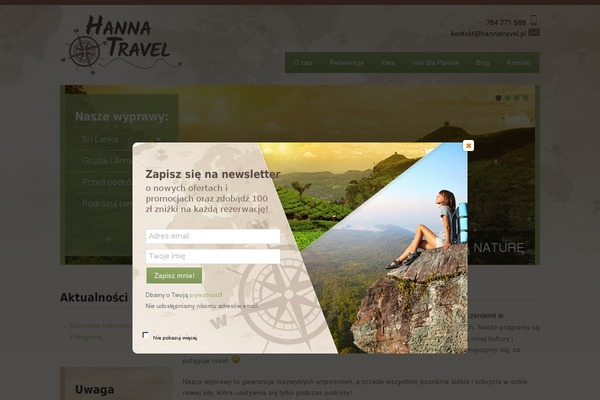600x400 pixels.
Task: Select the last slider pagination dot
Action: (x=526, y=98)
